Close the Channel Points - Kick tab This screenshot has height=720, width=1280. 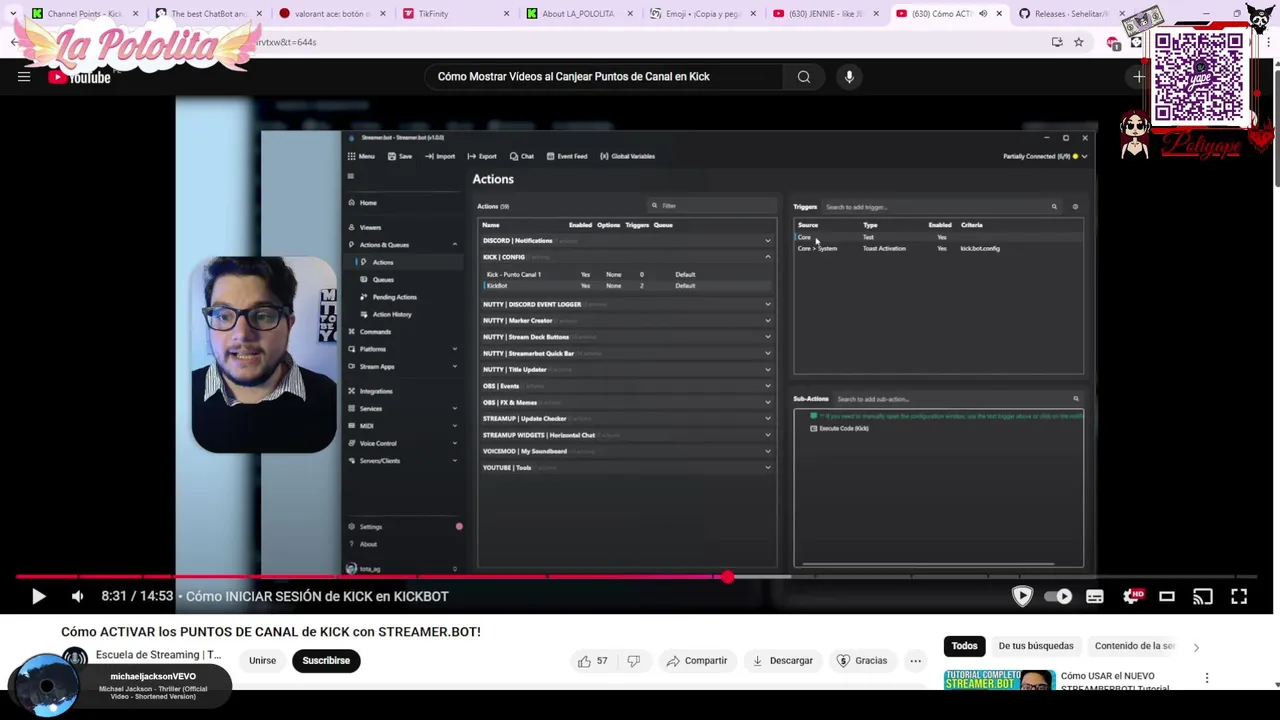pos(135,14)
